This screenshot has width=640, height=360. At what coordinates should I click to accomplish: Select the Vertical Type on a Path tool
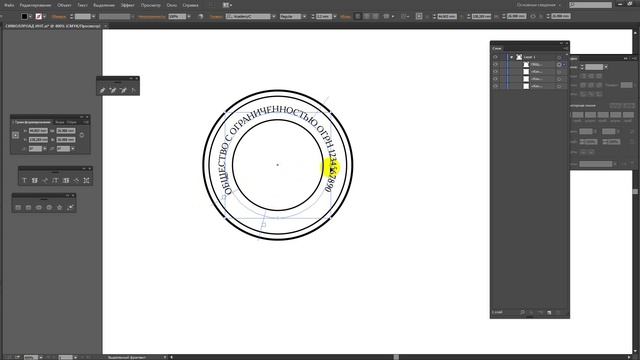coord(76,180)
